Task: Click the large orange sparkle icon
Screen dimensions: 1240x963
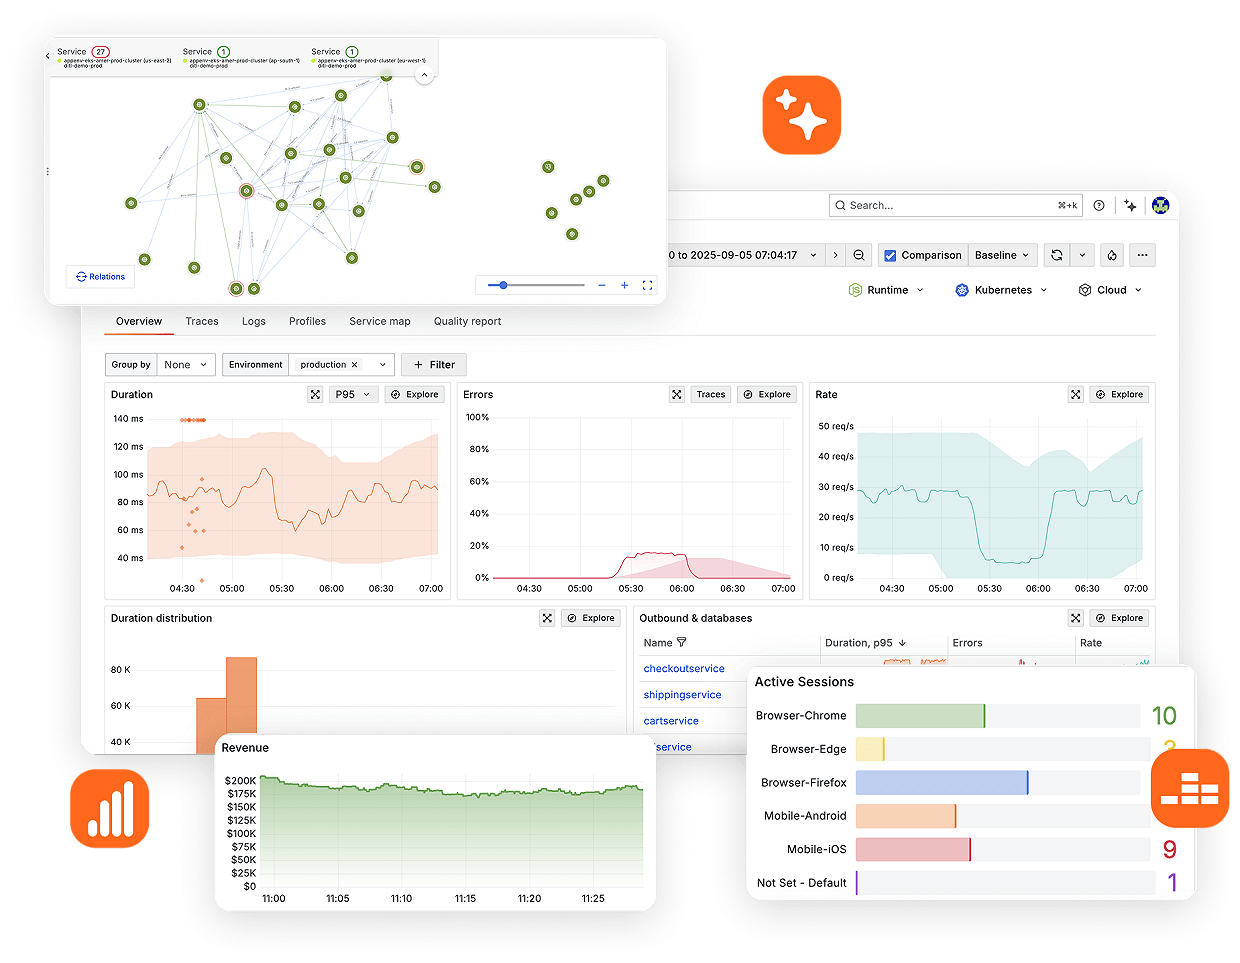Action: point(802,115)
